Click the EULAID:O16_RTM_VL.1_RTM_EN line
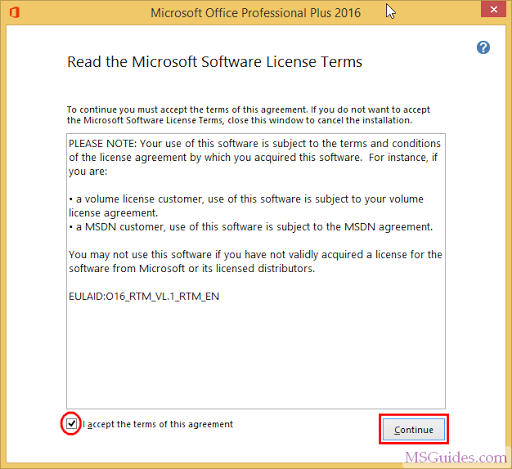This screenshot has height=469, width=512. point(144,296)
